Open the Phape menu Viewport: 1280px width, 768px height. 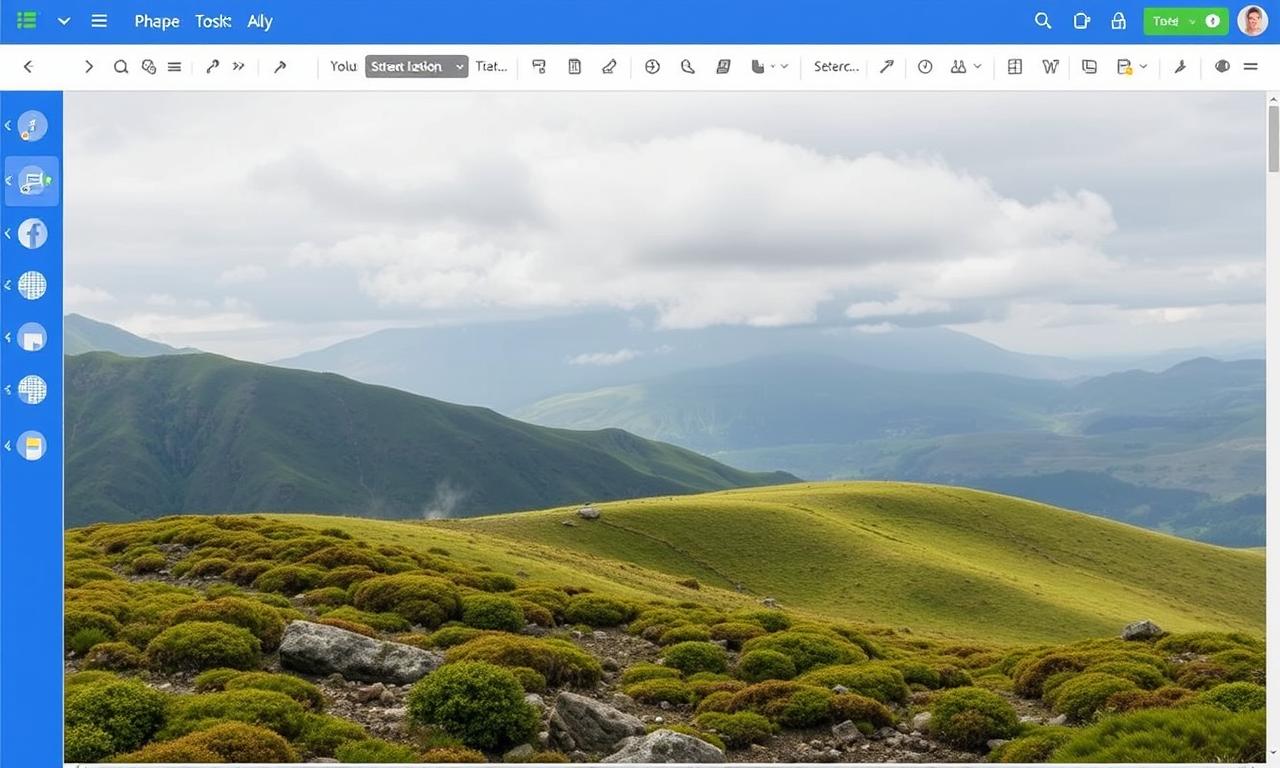tap(157, 21)
